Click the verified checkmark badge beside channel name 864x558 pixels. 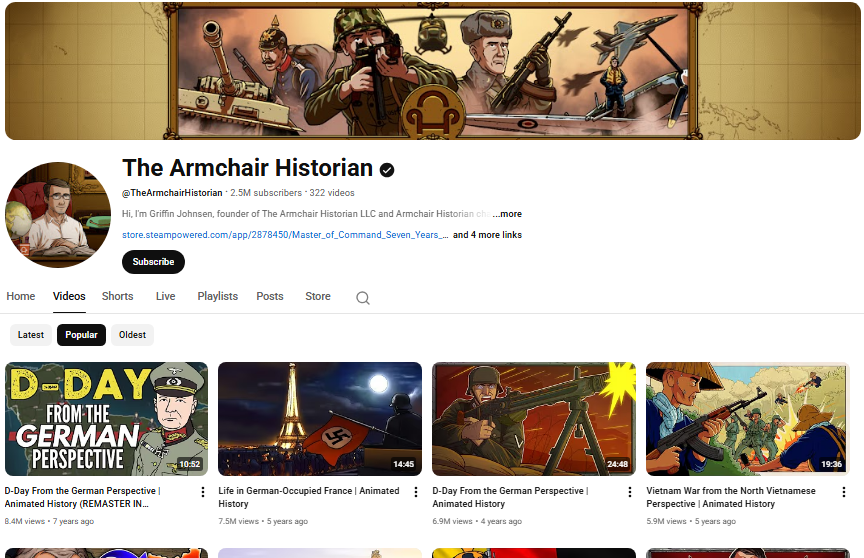(x=387, y=170)
